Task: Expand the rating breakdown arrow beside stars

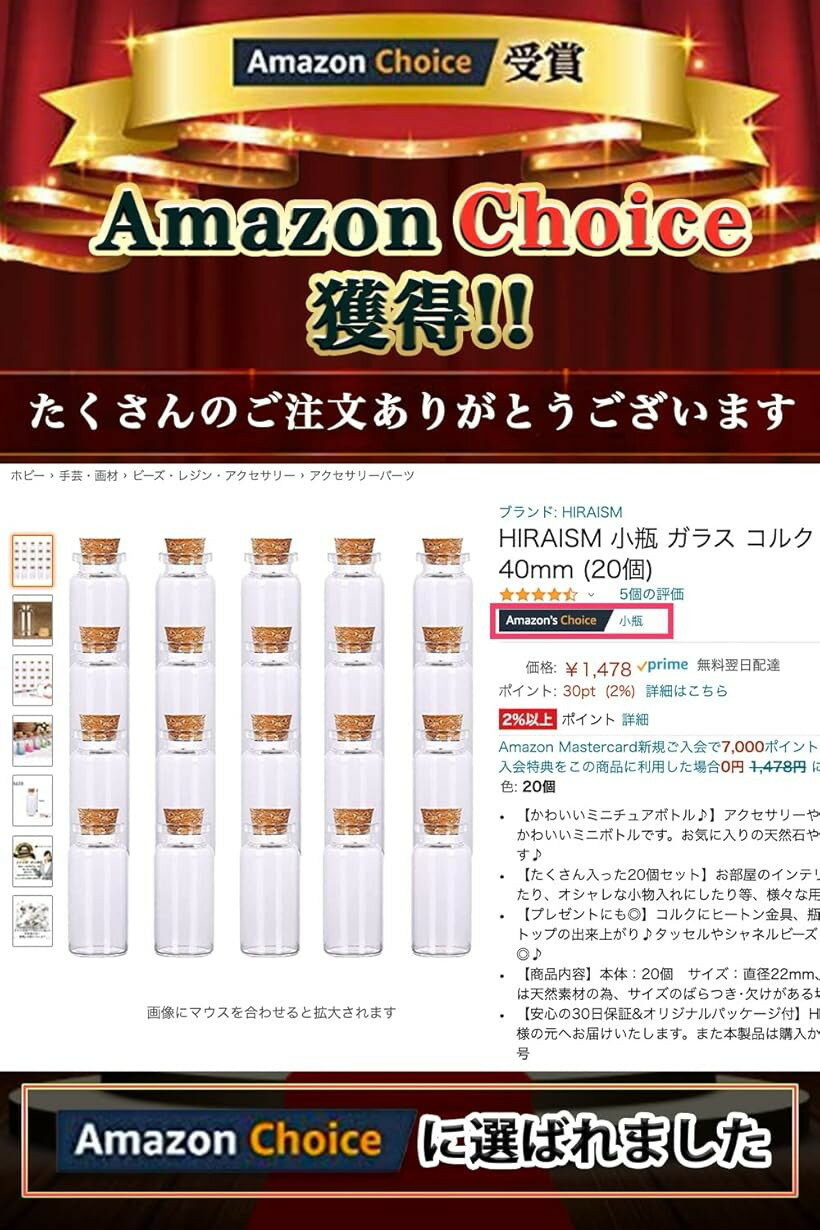Action: 590,595
